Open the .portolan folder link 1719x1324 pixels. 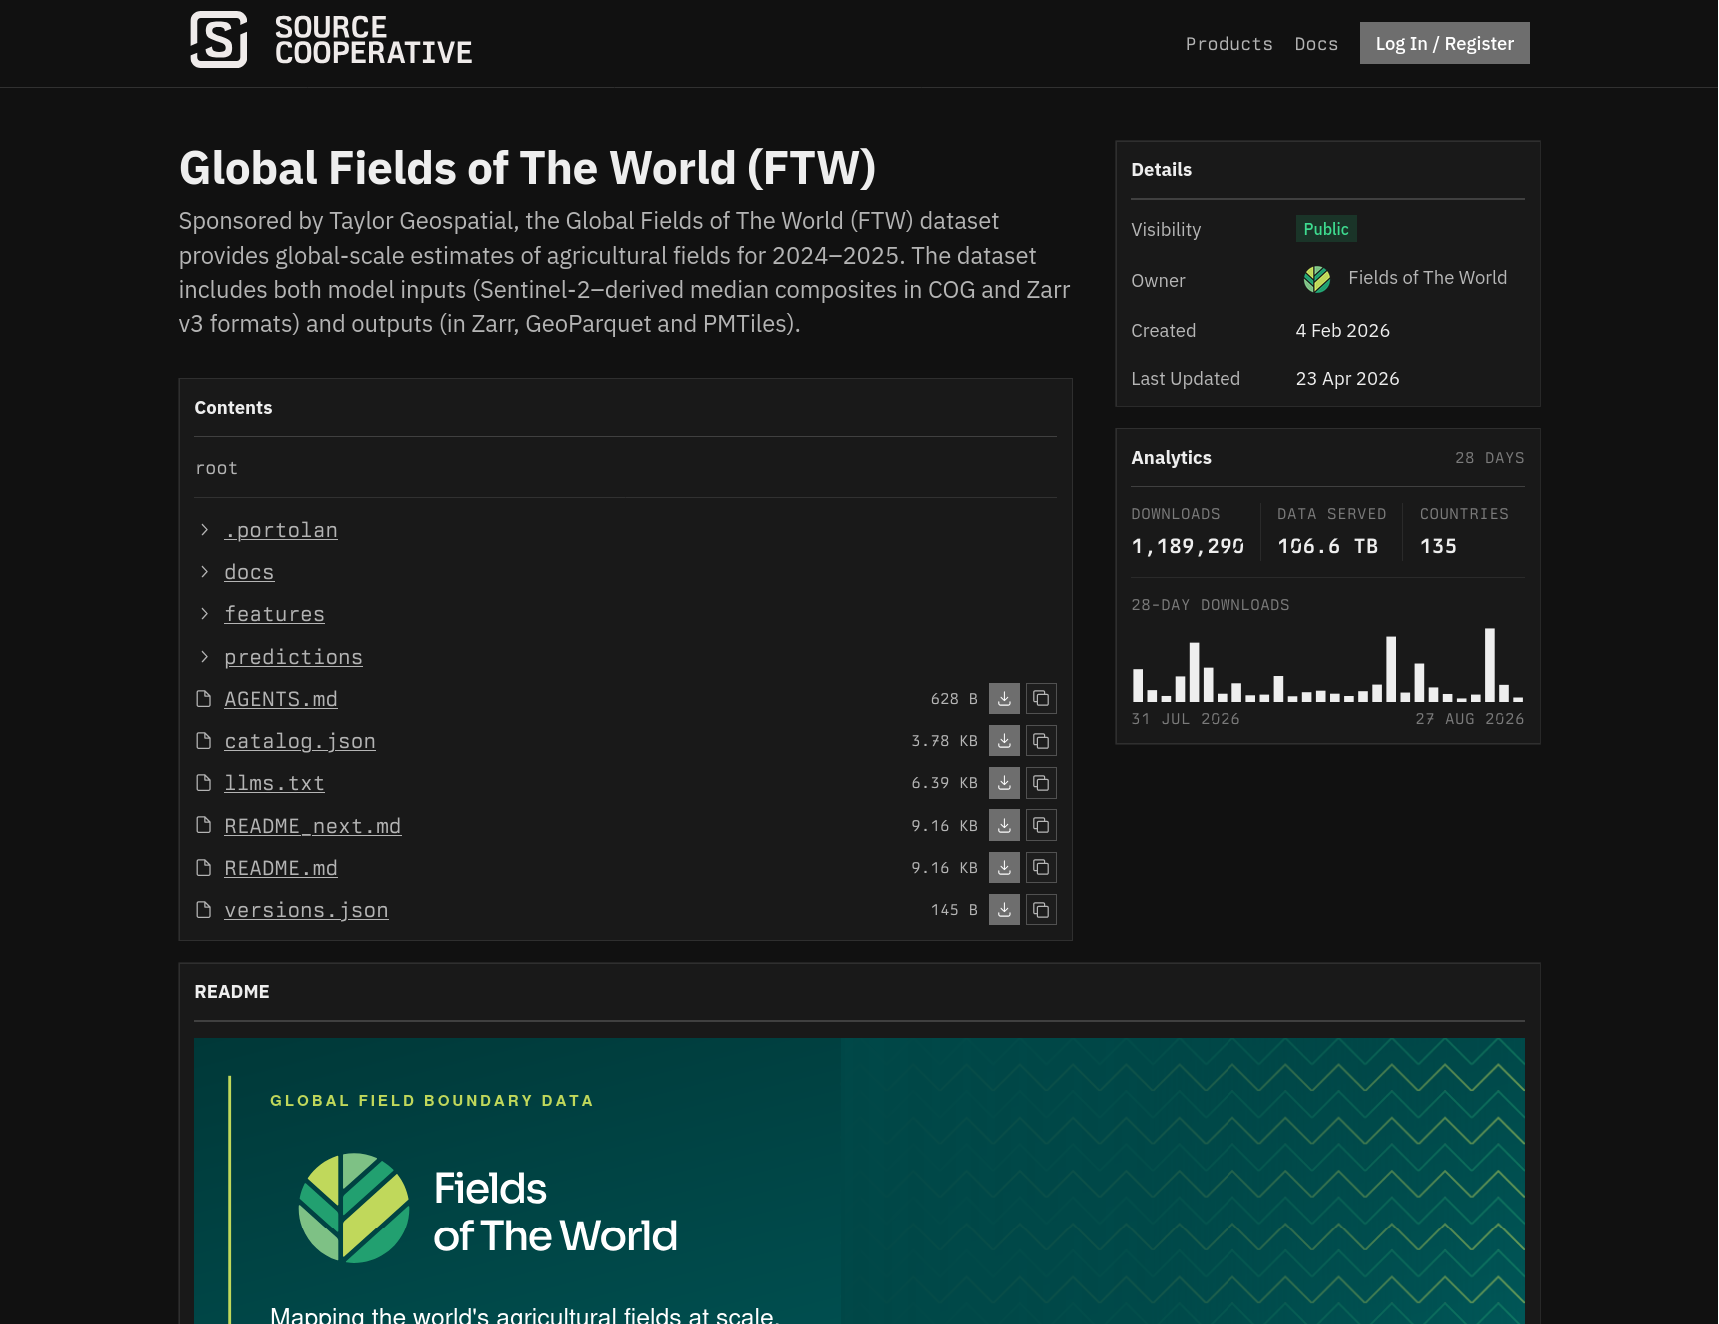[281, 530]
